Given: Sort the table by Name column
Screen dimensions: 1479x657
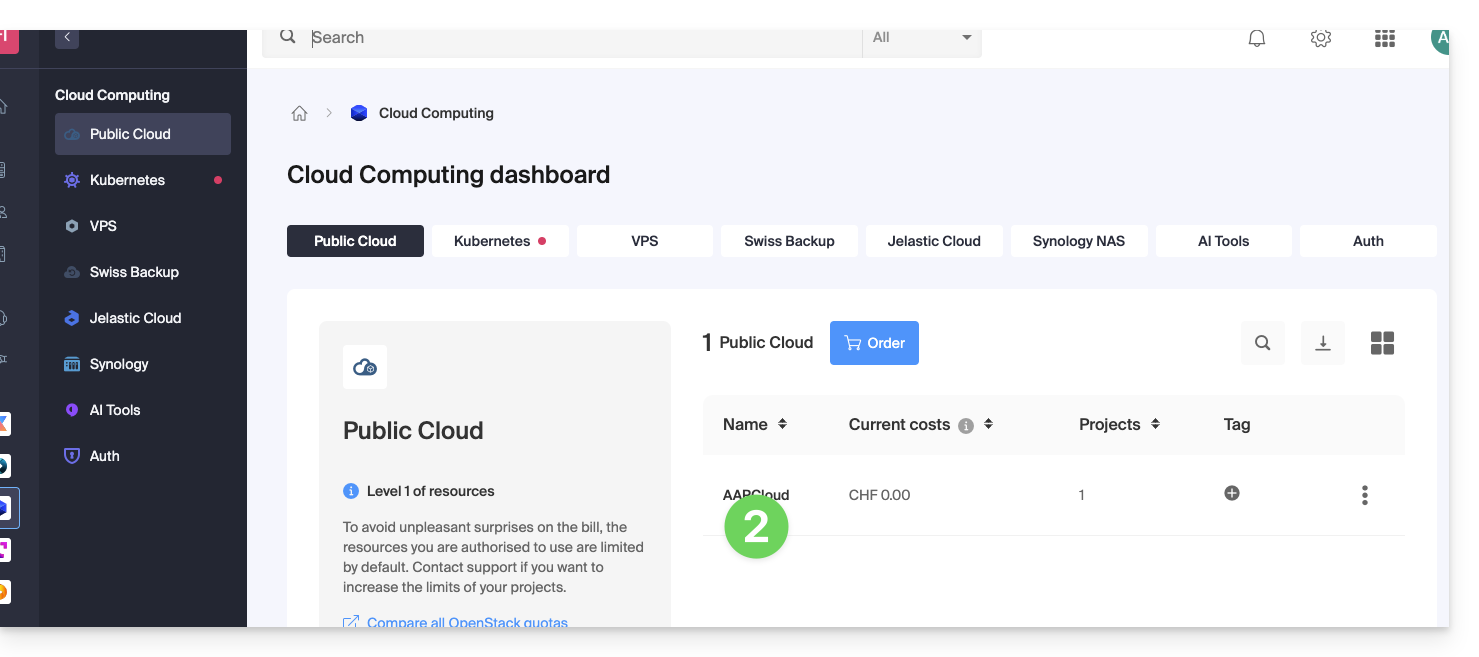Looking at the screenshot, I should coord(782,424).
